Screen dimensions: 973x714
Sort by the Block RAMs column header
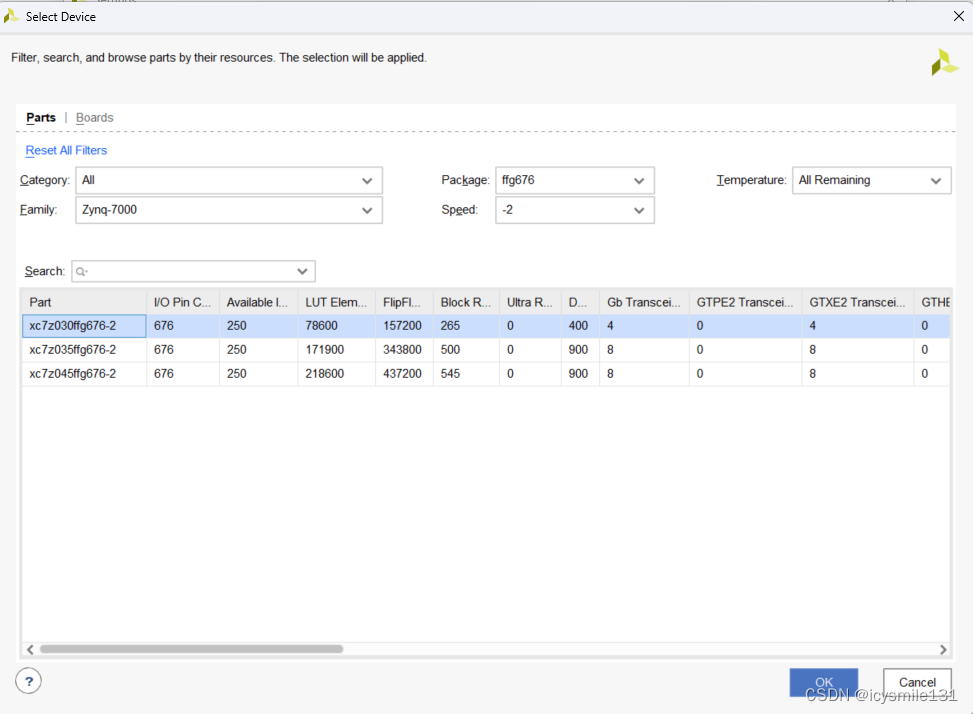point(467,302)
